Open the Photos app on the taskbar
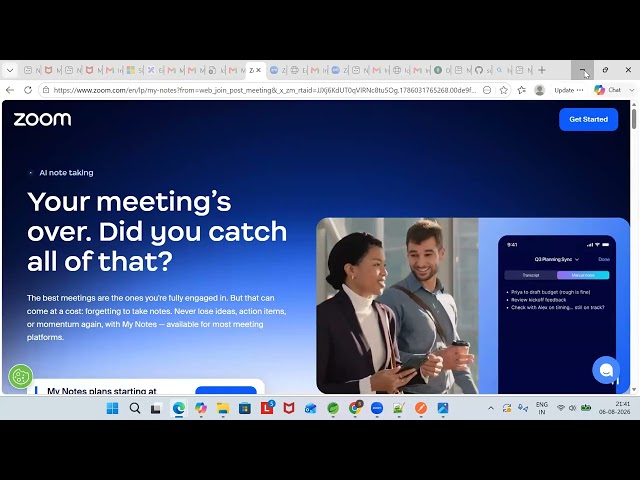640x480 pixels. (x=443, y=408)
